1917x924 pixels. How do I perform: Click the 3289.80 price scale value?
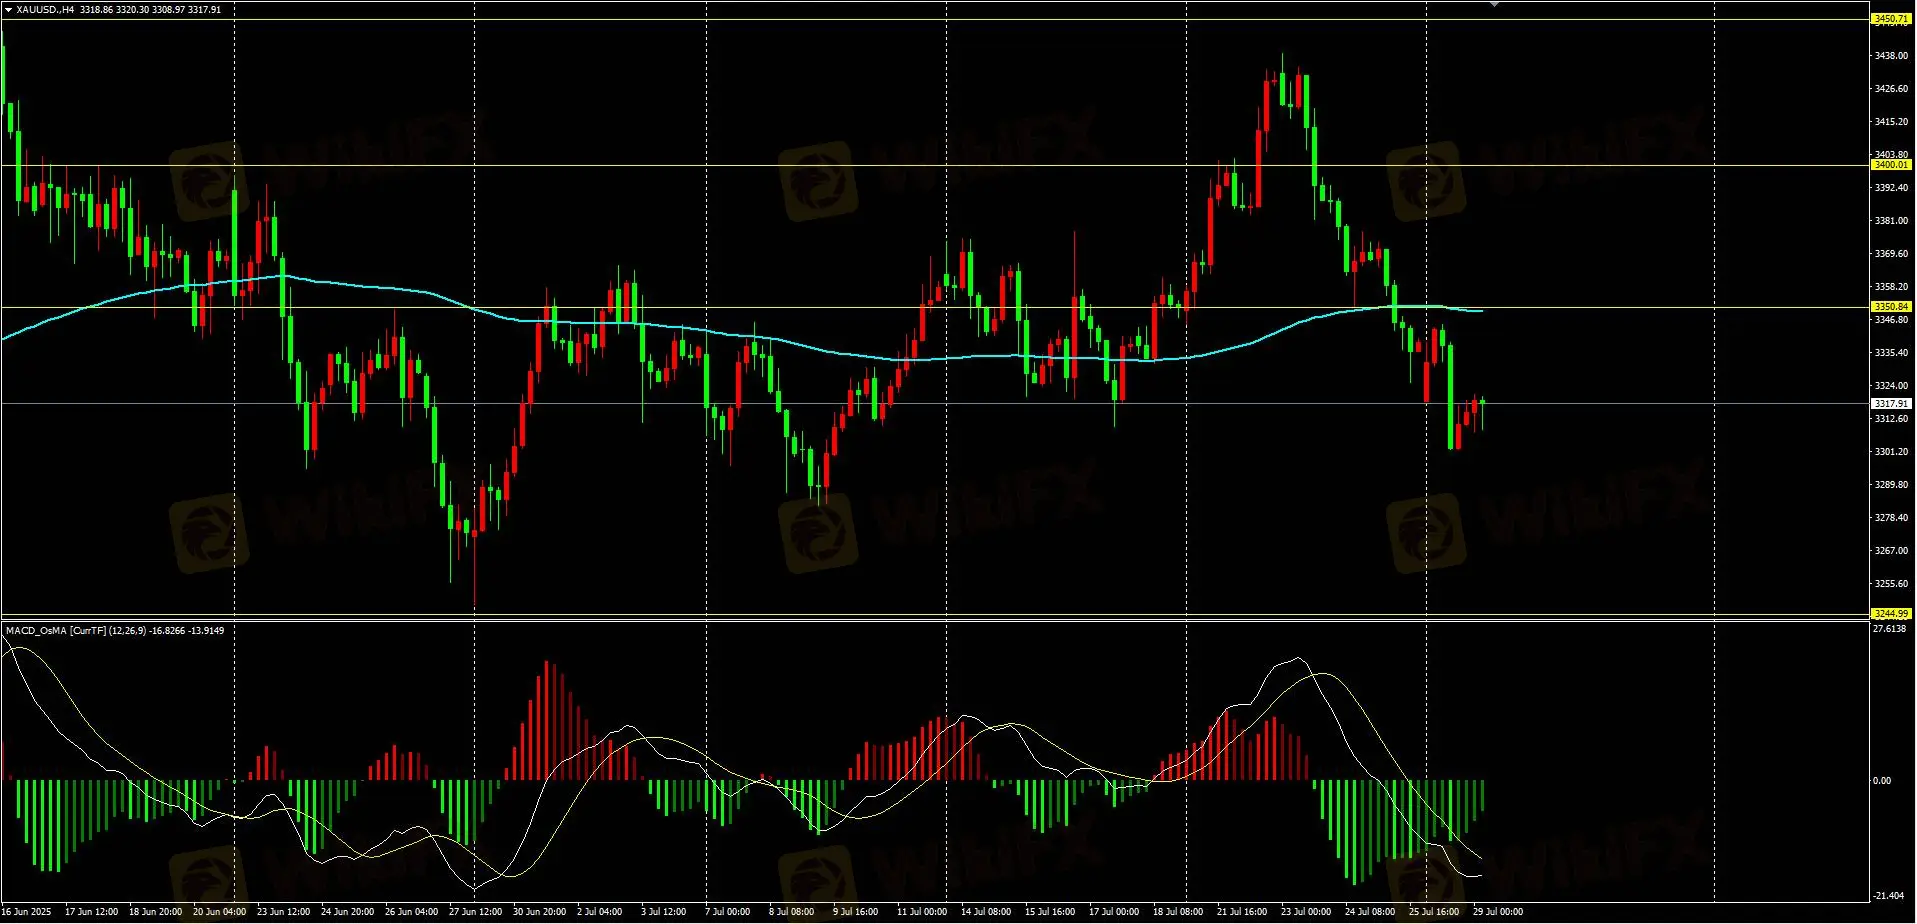(1890, 485)
